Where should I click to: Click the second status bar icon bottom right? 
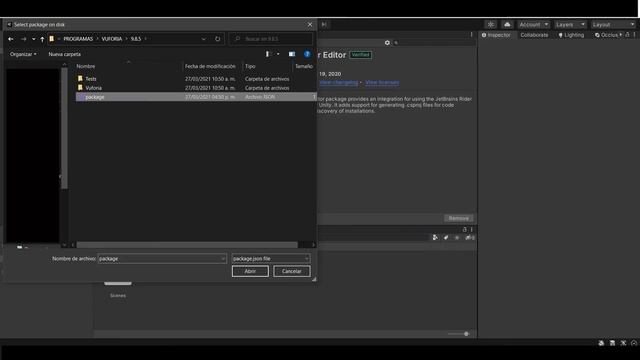click(x=612, y=343)
